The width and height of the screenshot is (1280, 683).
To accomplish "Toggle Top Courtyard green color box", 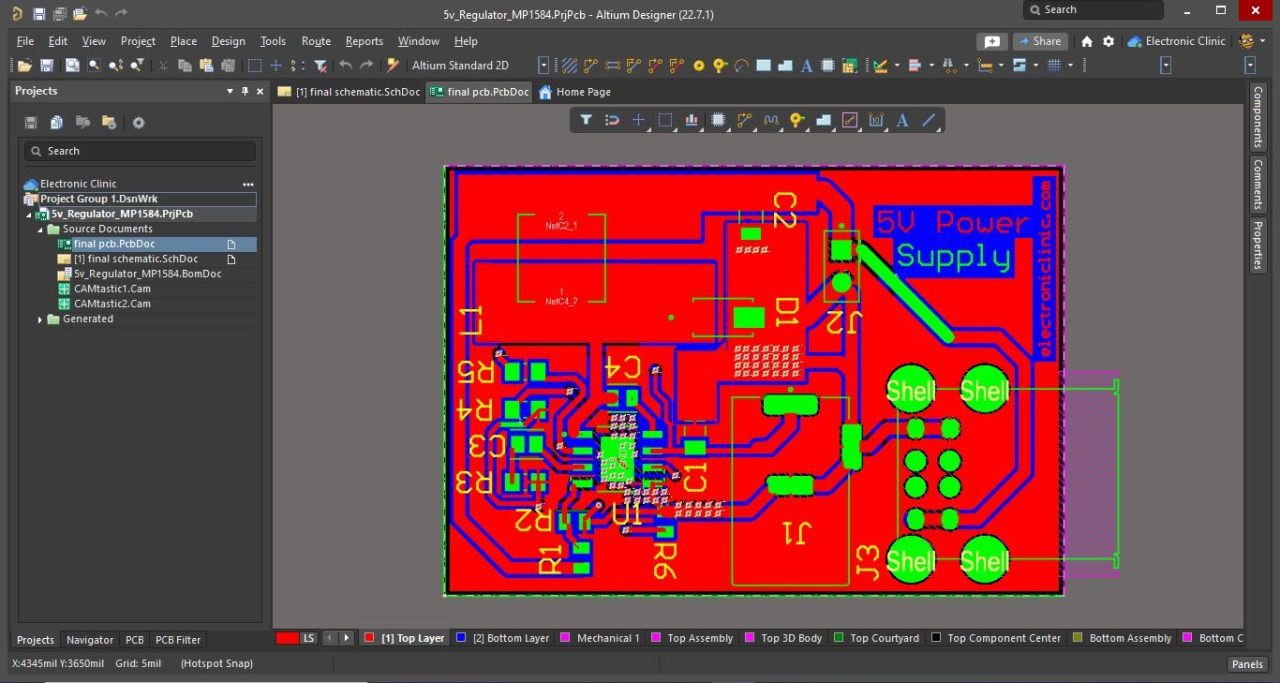I will 838,638.
